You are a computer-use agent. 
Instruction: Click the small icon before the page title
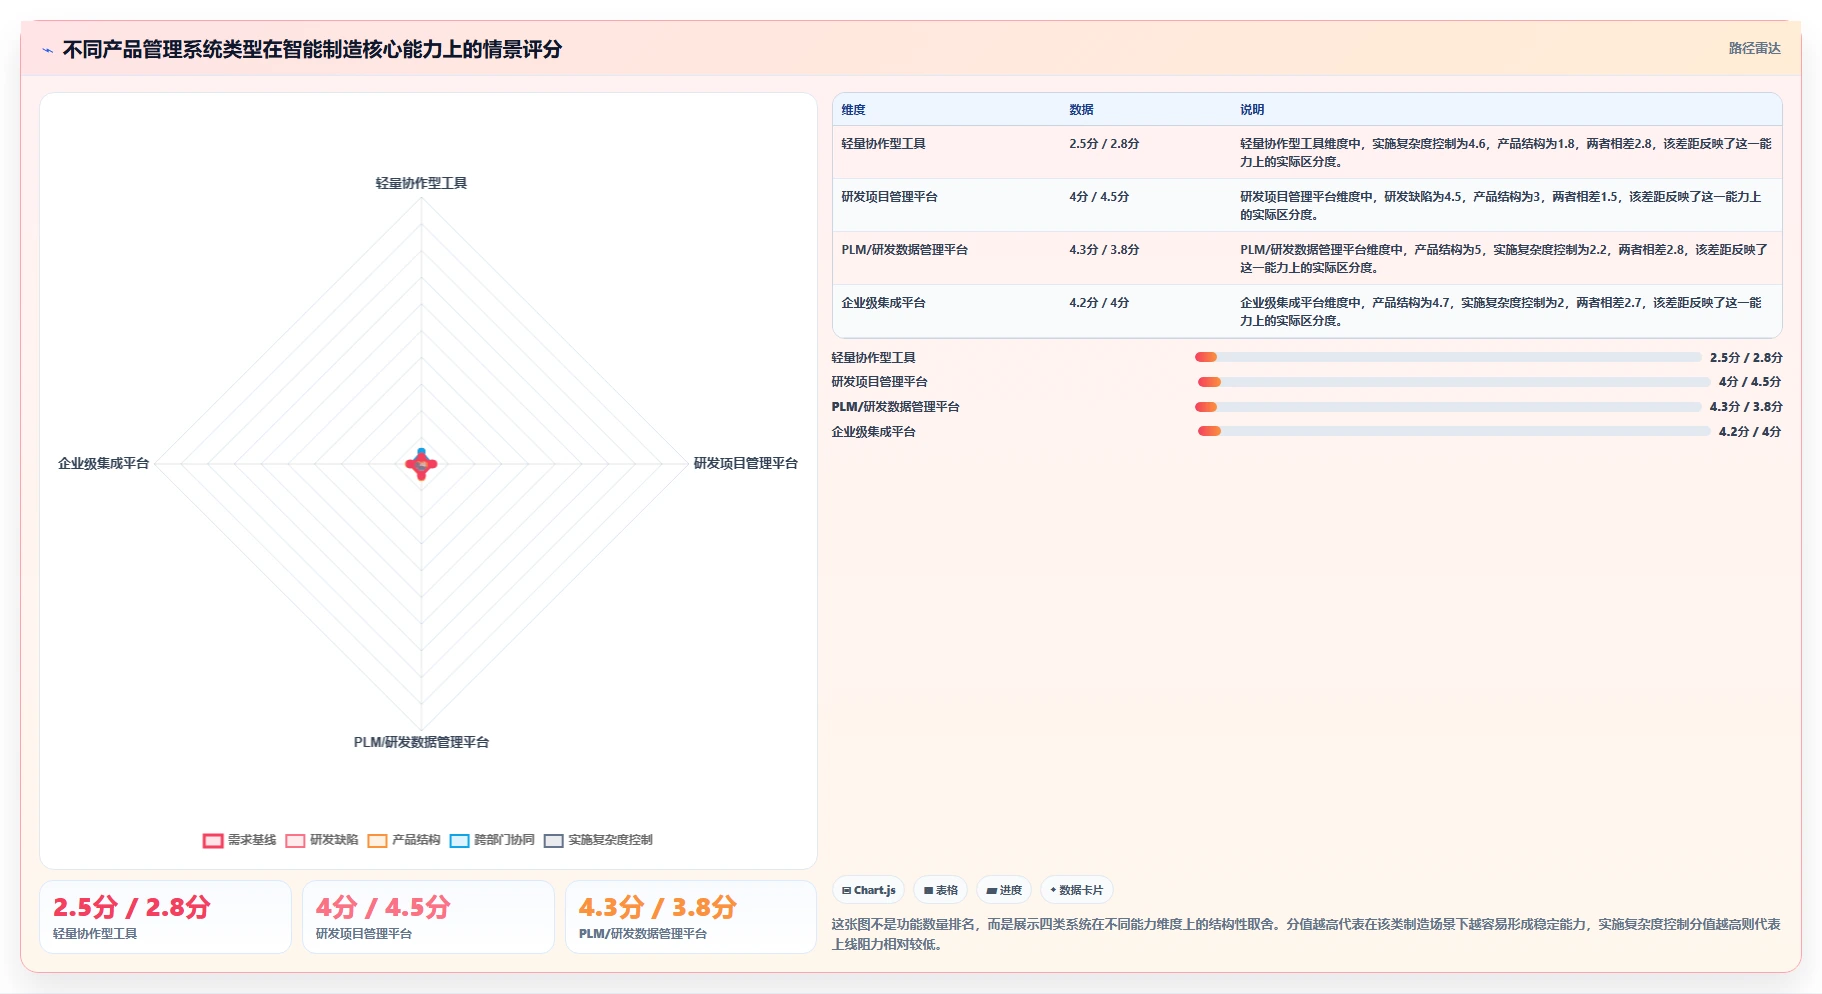coord(47,50)
